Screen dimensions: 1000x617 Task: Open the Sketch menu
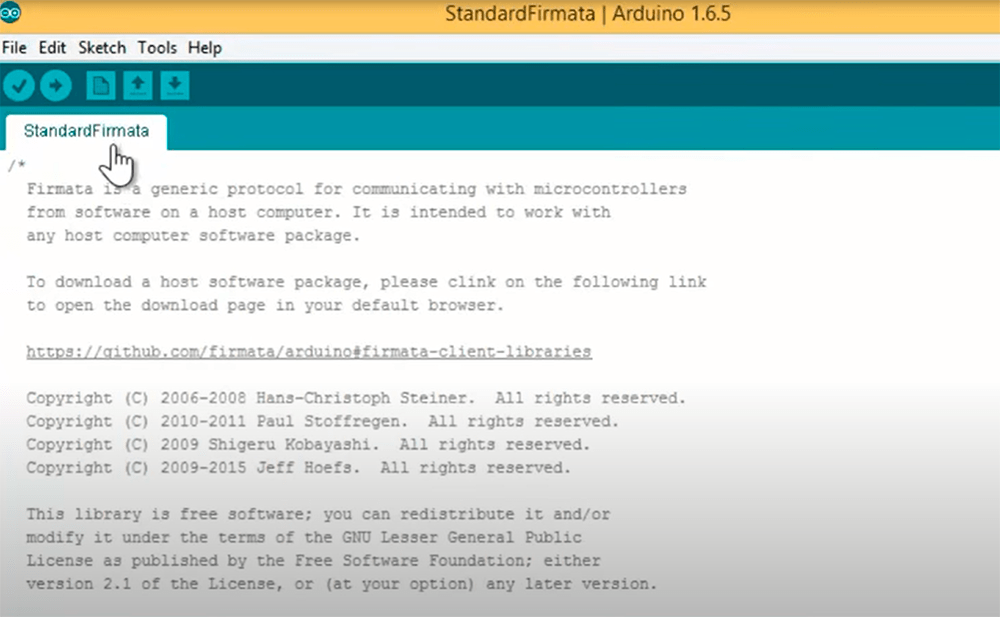click(102, 48)
